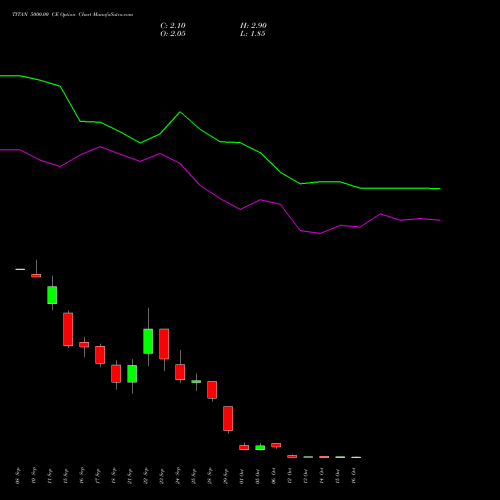Click the 10 Sep date label
The width and height of the screenshot is (500, 500).
point(34,476)
